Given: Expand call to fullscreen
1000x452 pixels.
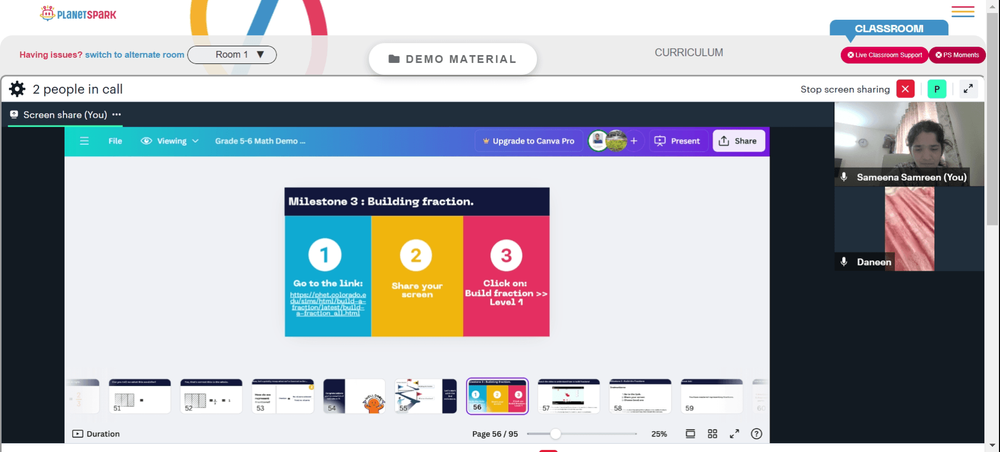Looking at the screenshot, I should pyautogui.click(x=968, y=89).
